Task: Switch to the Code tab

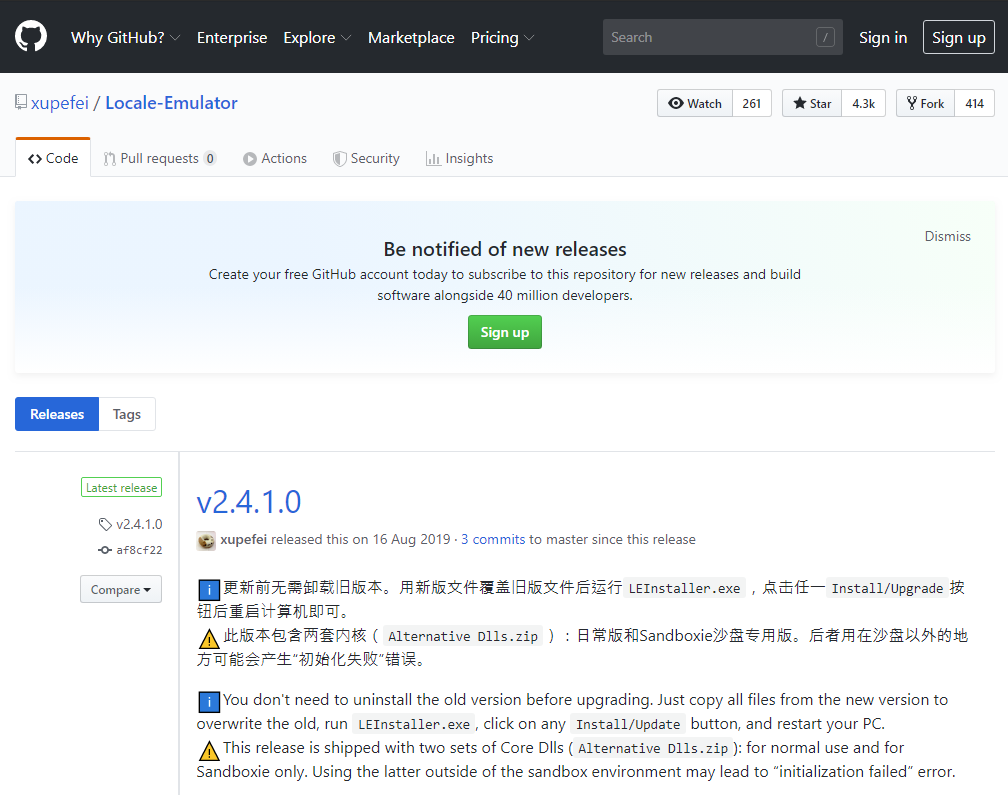Action: click(x=53, y=158)
